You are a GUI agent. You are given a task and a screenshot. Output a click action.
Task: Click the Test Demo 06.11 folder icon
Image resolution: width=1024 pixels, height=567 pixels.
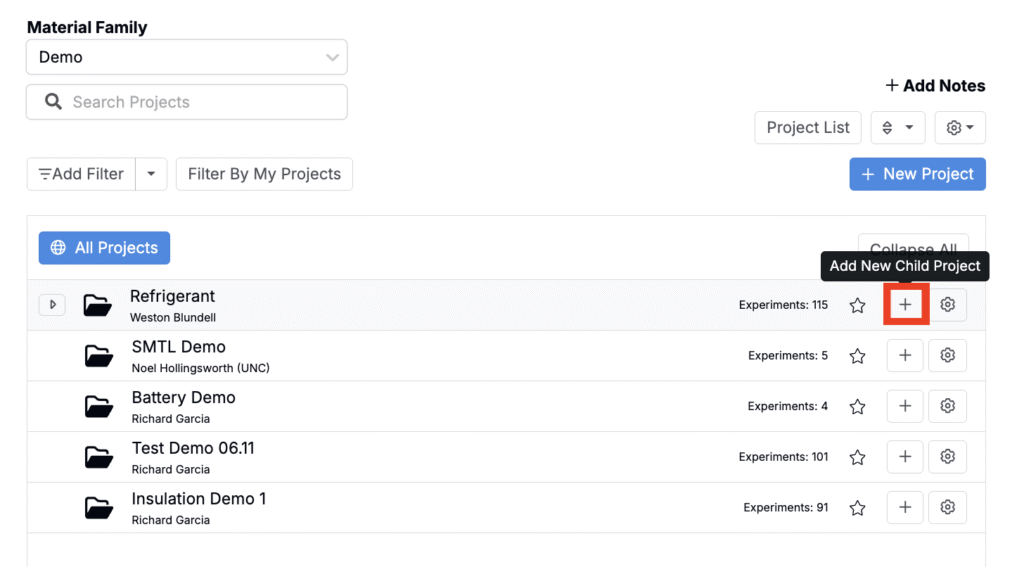point(99,457)
